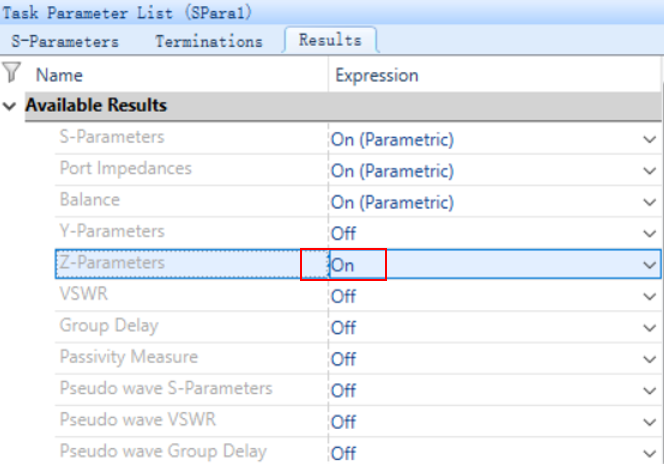The height and width of the screenshot is (464, 664).
Task: Select the Pseudo wave Group Delay row
Action: (358, 451)
